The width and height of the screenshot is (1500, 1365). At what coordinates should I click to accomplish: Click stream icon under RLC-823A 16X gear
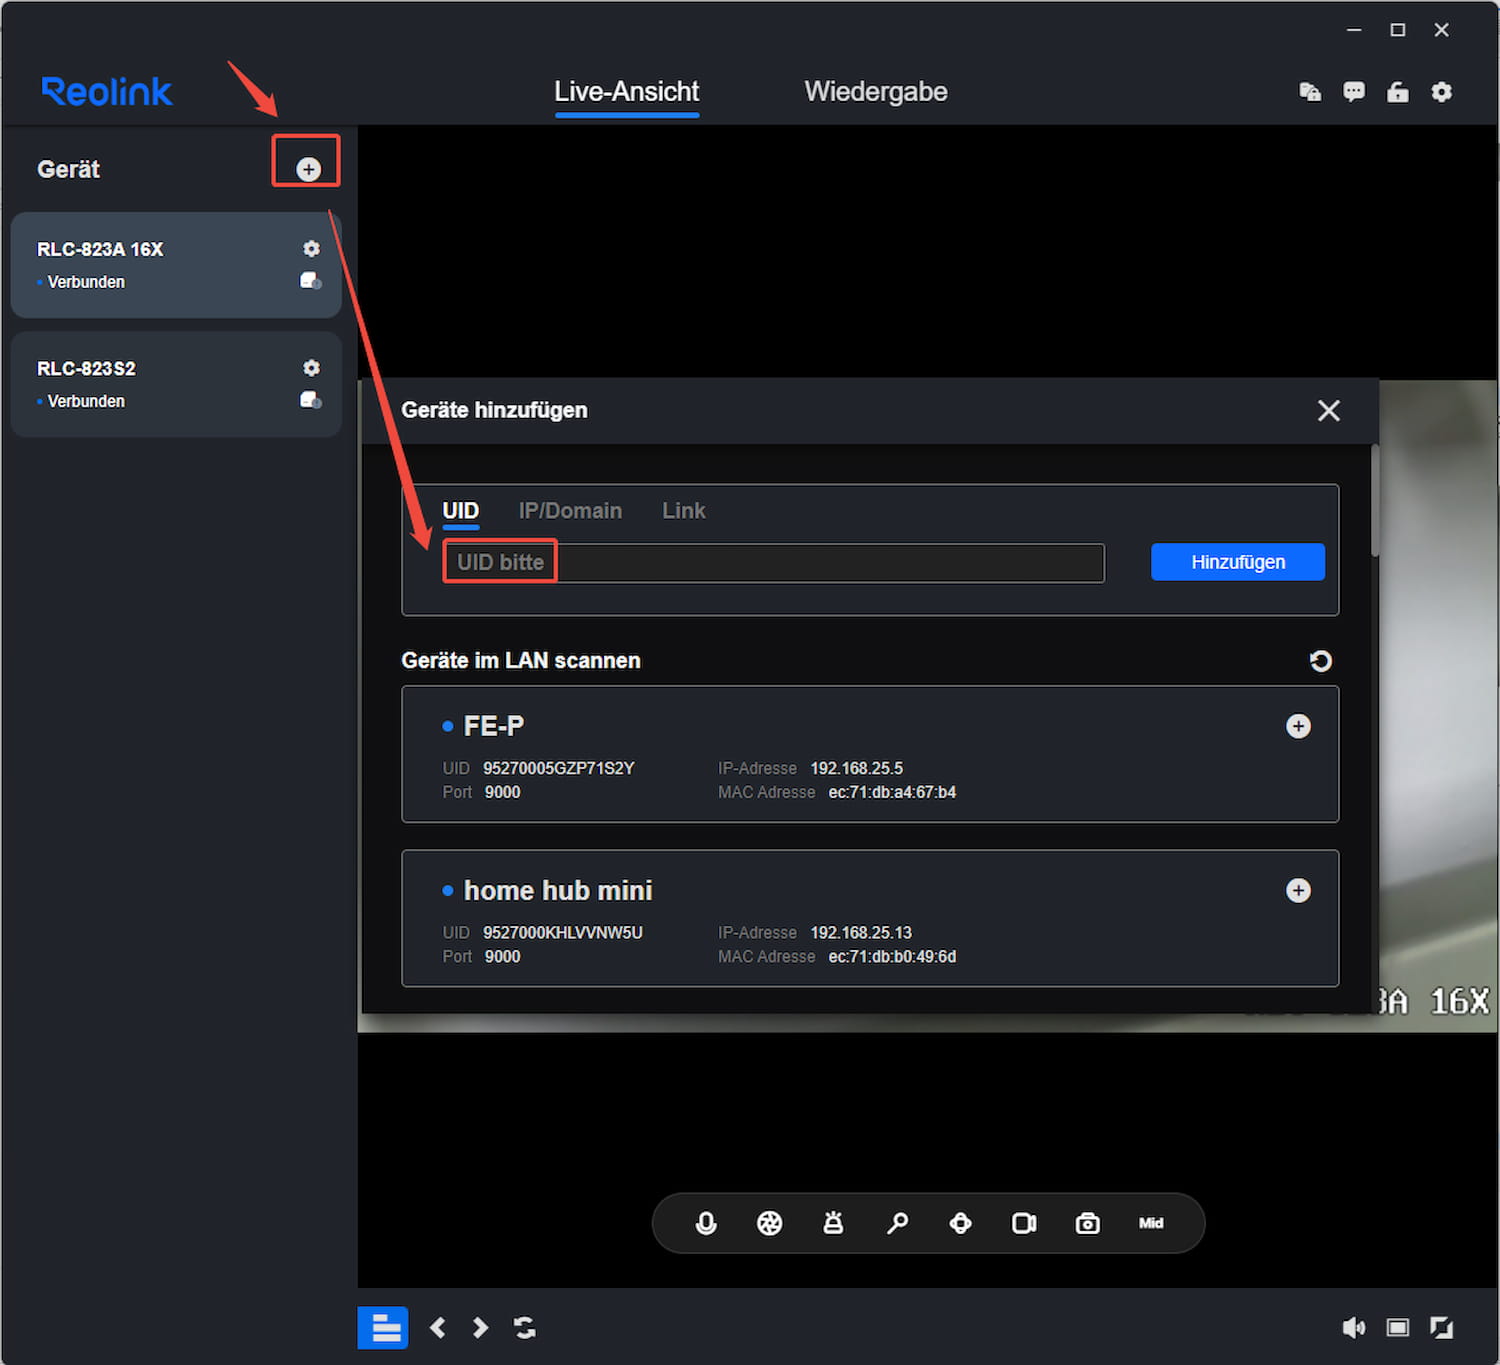[311, 281]
